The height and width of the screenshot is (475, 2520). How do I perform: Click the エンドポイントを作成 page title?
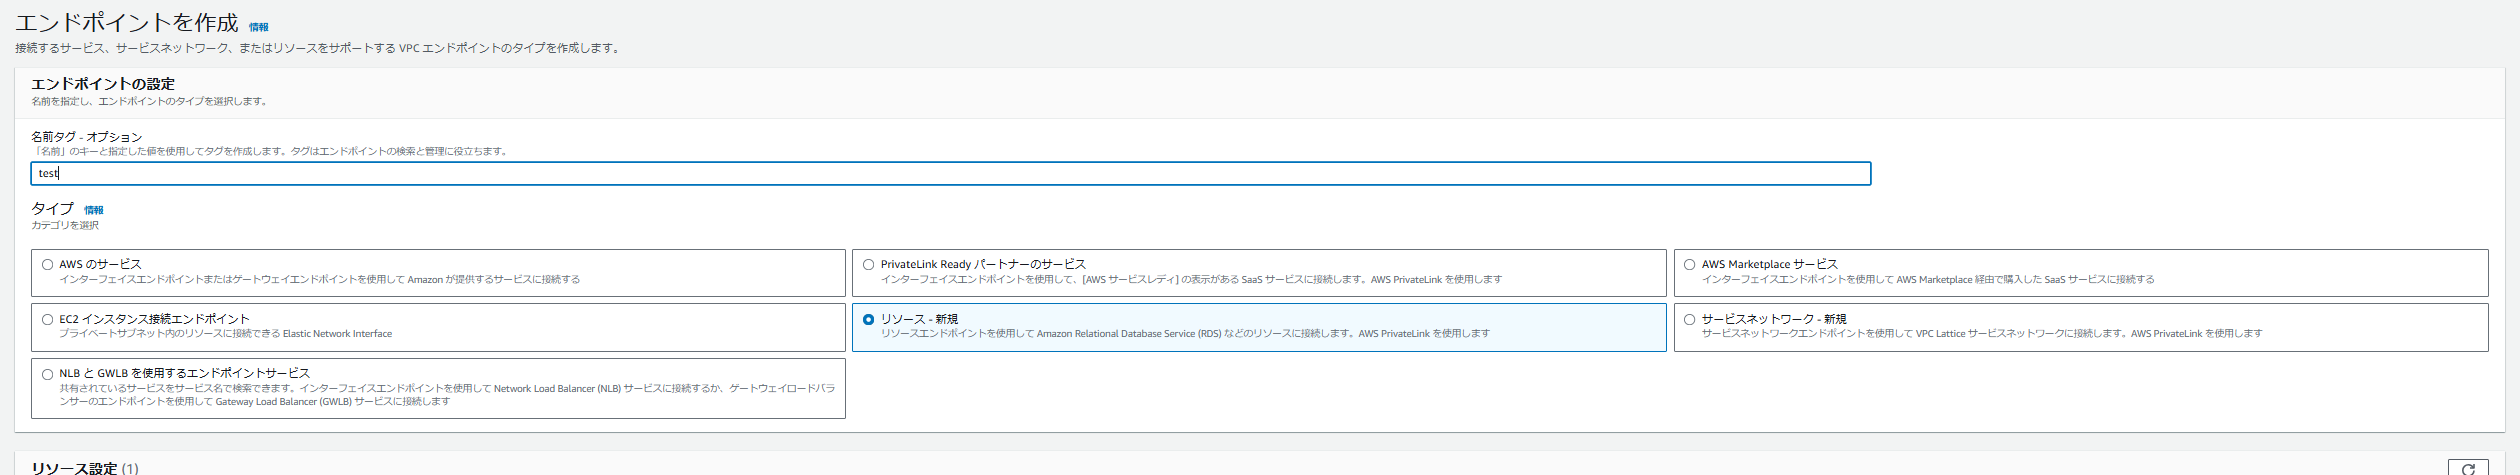click(x=127, y=23)
